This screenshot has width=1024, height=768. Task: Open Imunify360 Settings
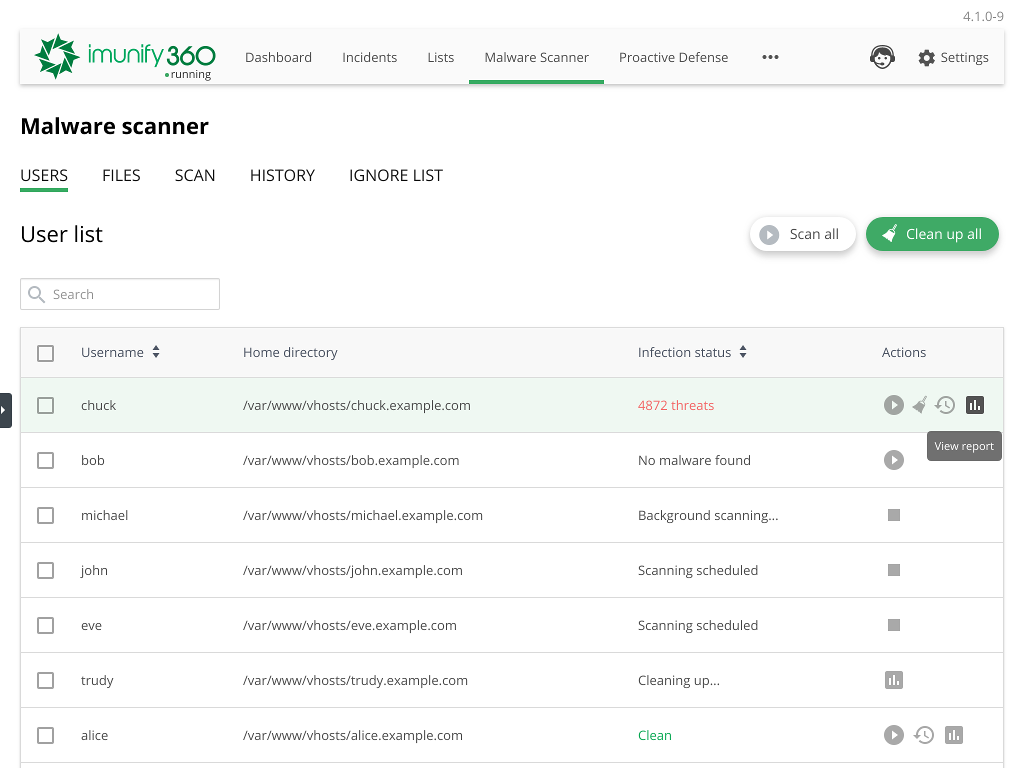953,57
